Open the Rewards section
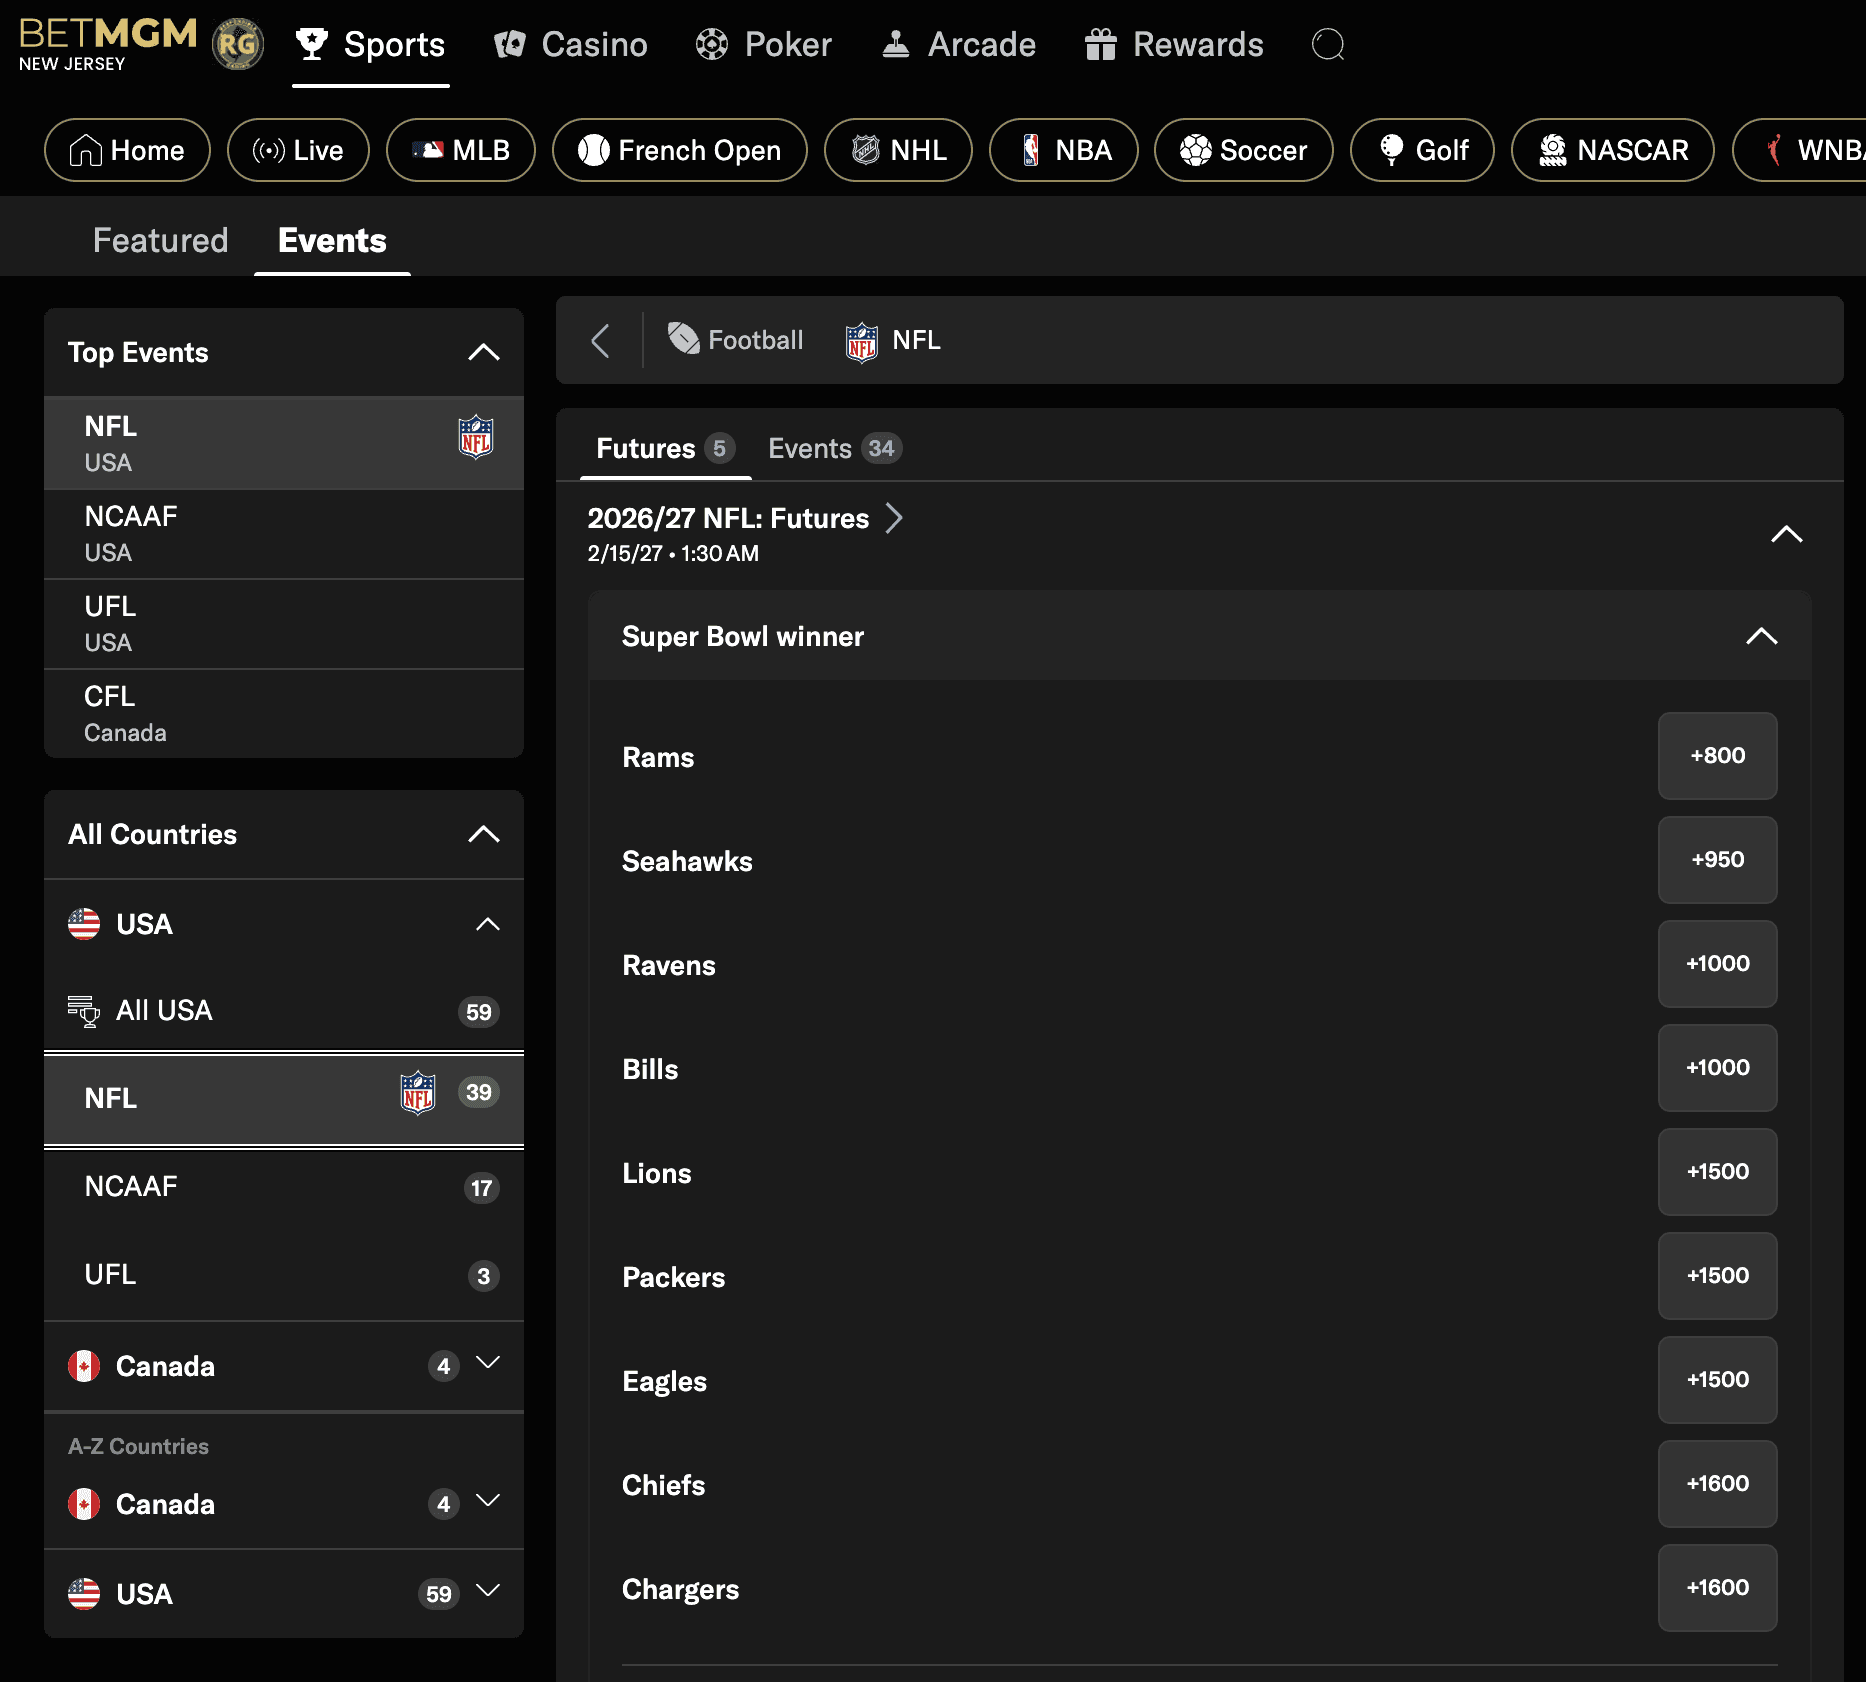Viewport: 1866px width, 1682px height. tap(1174, 44)
